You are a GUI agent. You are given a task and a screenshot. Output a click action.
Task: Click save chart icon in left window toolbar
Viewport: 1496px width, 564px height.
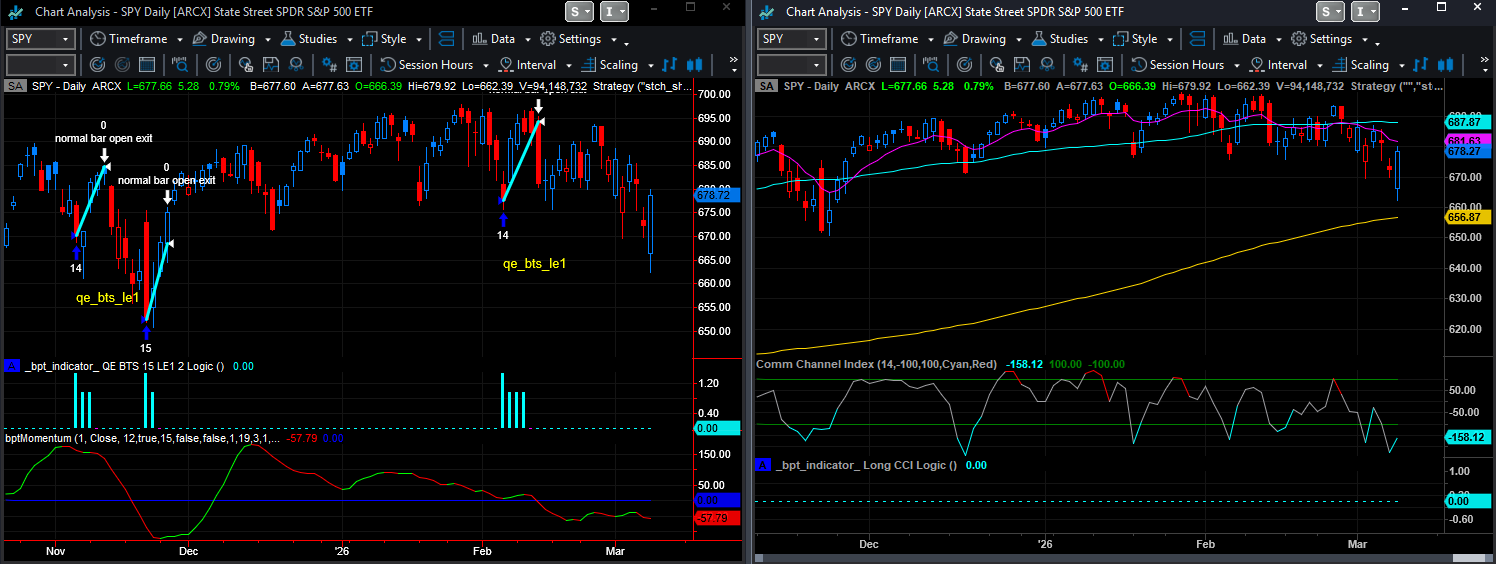[269, 65]
